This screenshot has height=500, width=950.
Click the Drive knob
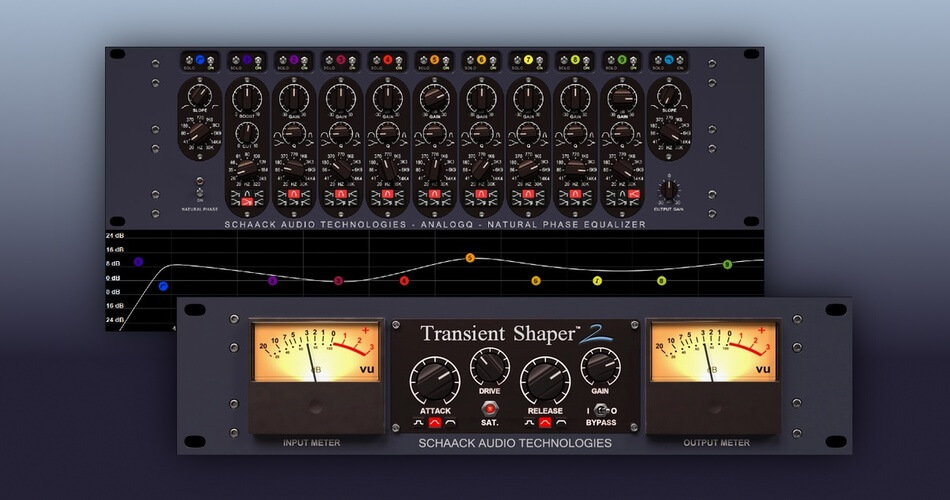point(490,366)
